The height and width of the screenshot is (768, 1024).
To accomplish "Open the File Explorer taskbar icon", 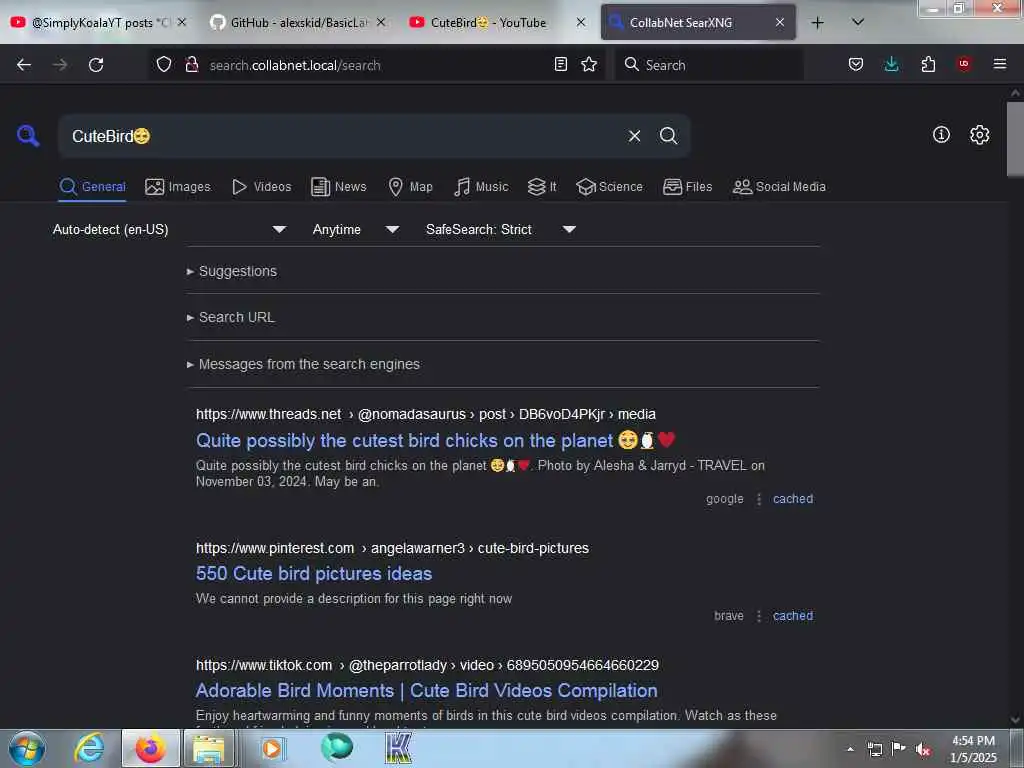I will (x=208, y=748).
